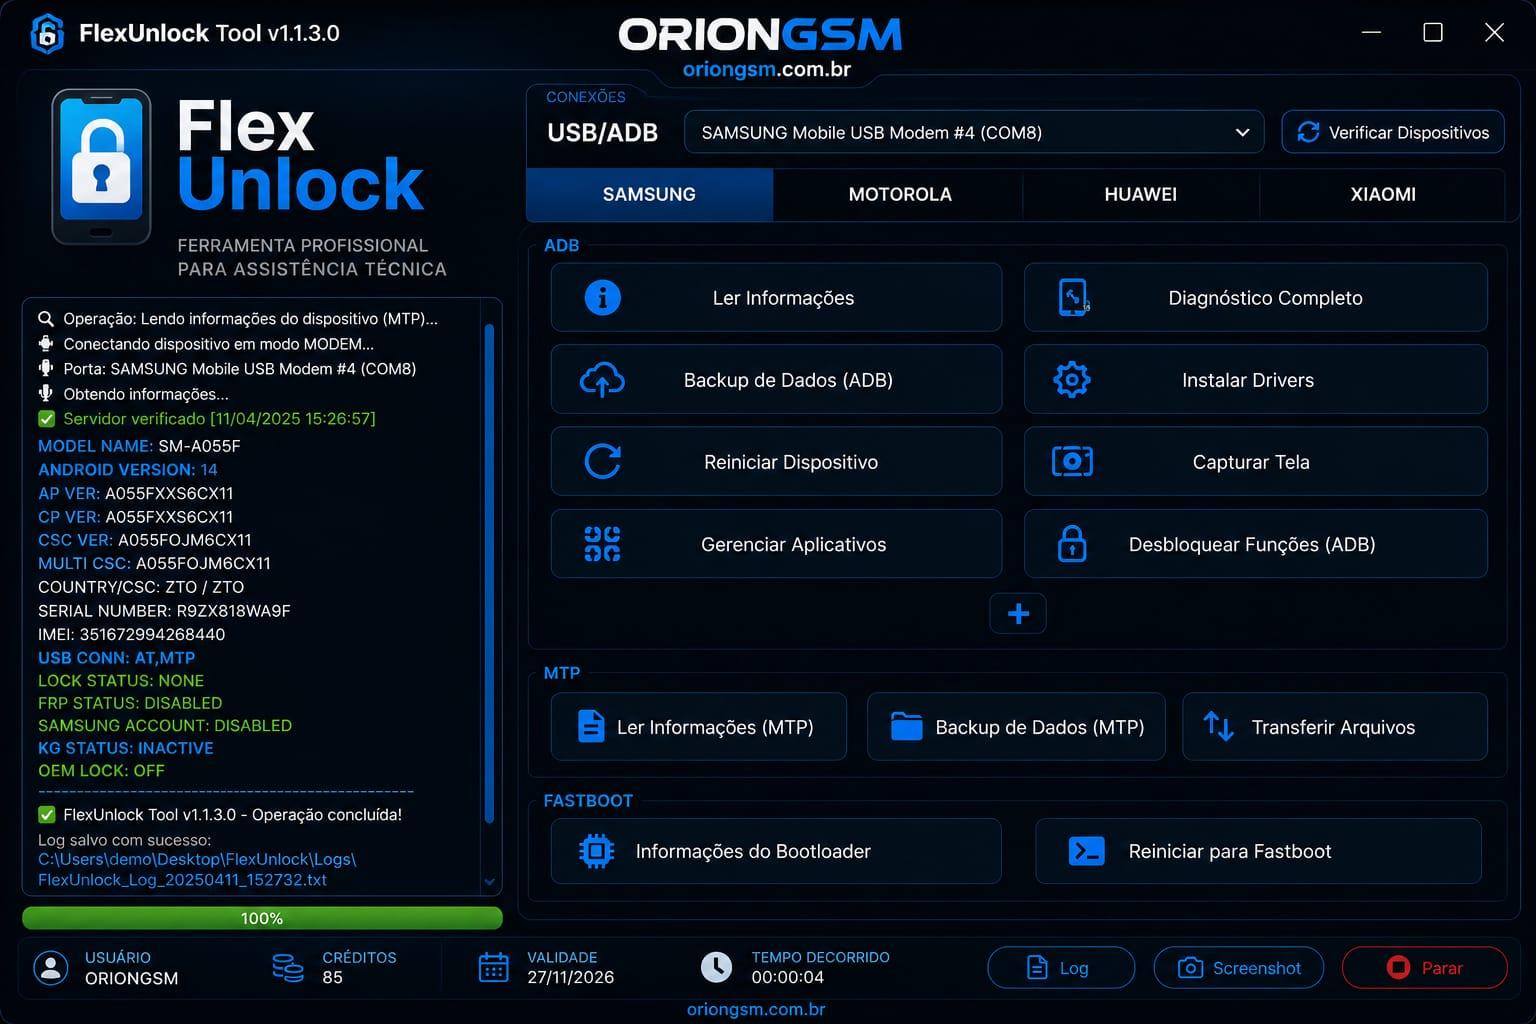Screen dimensions: 1536x1024
Task: Click the red stop icon in Parar
Action: [x=1397, y=967]
